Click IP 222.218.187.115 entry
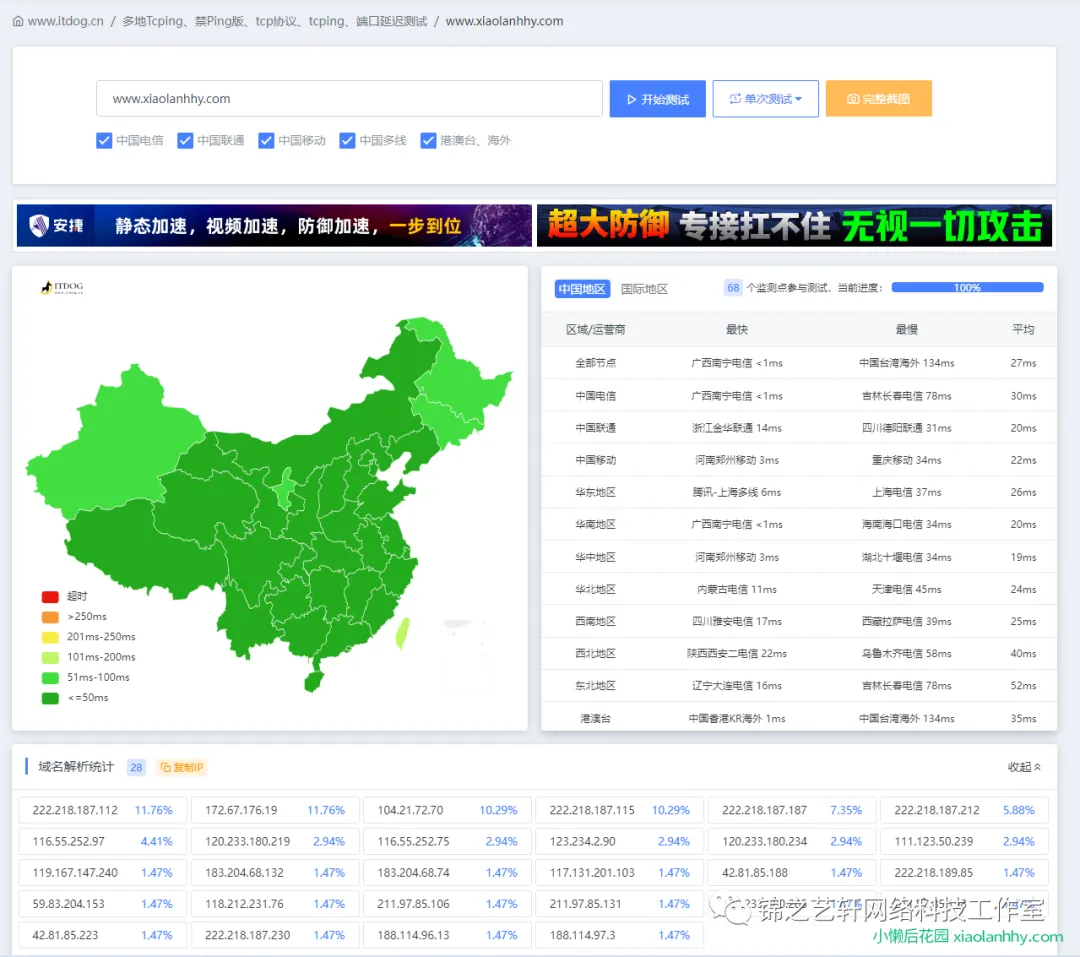 pos(619,810)
